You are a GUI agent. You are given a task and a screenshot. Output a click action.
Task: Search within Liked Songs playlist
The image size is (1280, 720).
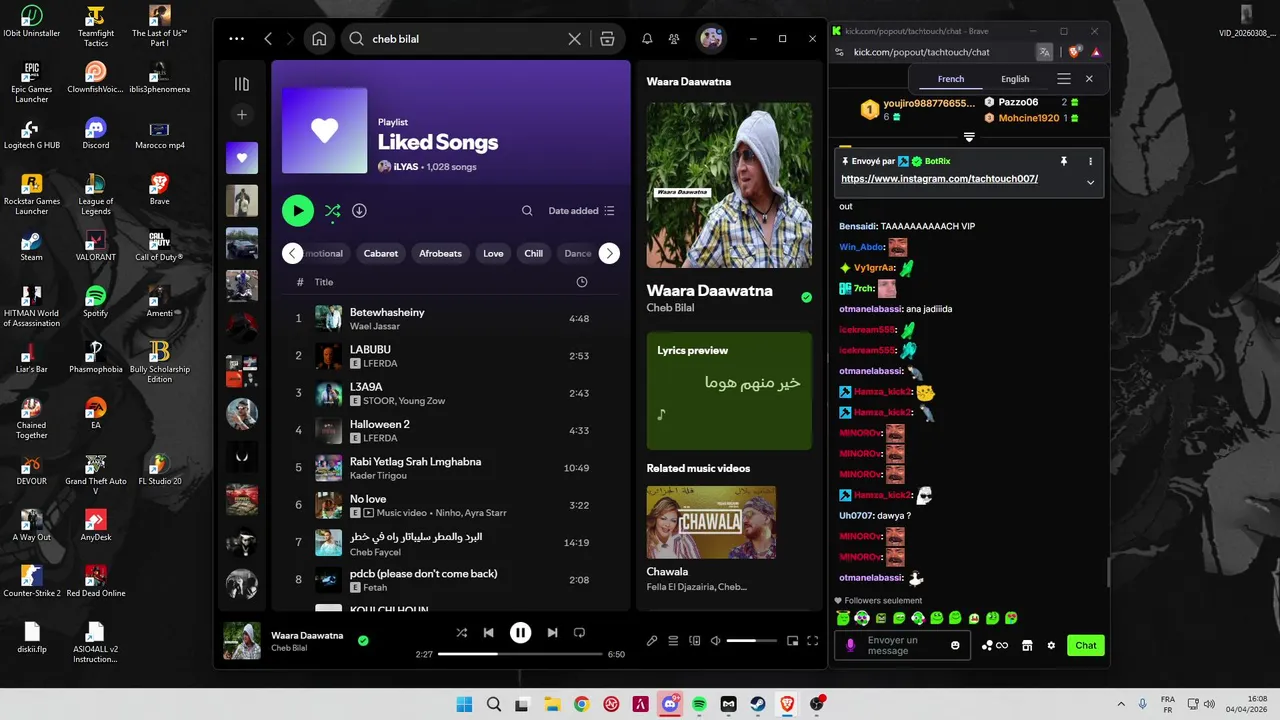tap(527, 211)
